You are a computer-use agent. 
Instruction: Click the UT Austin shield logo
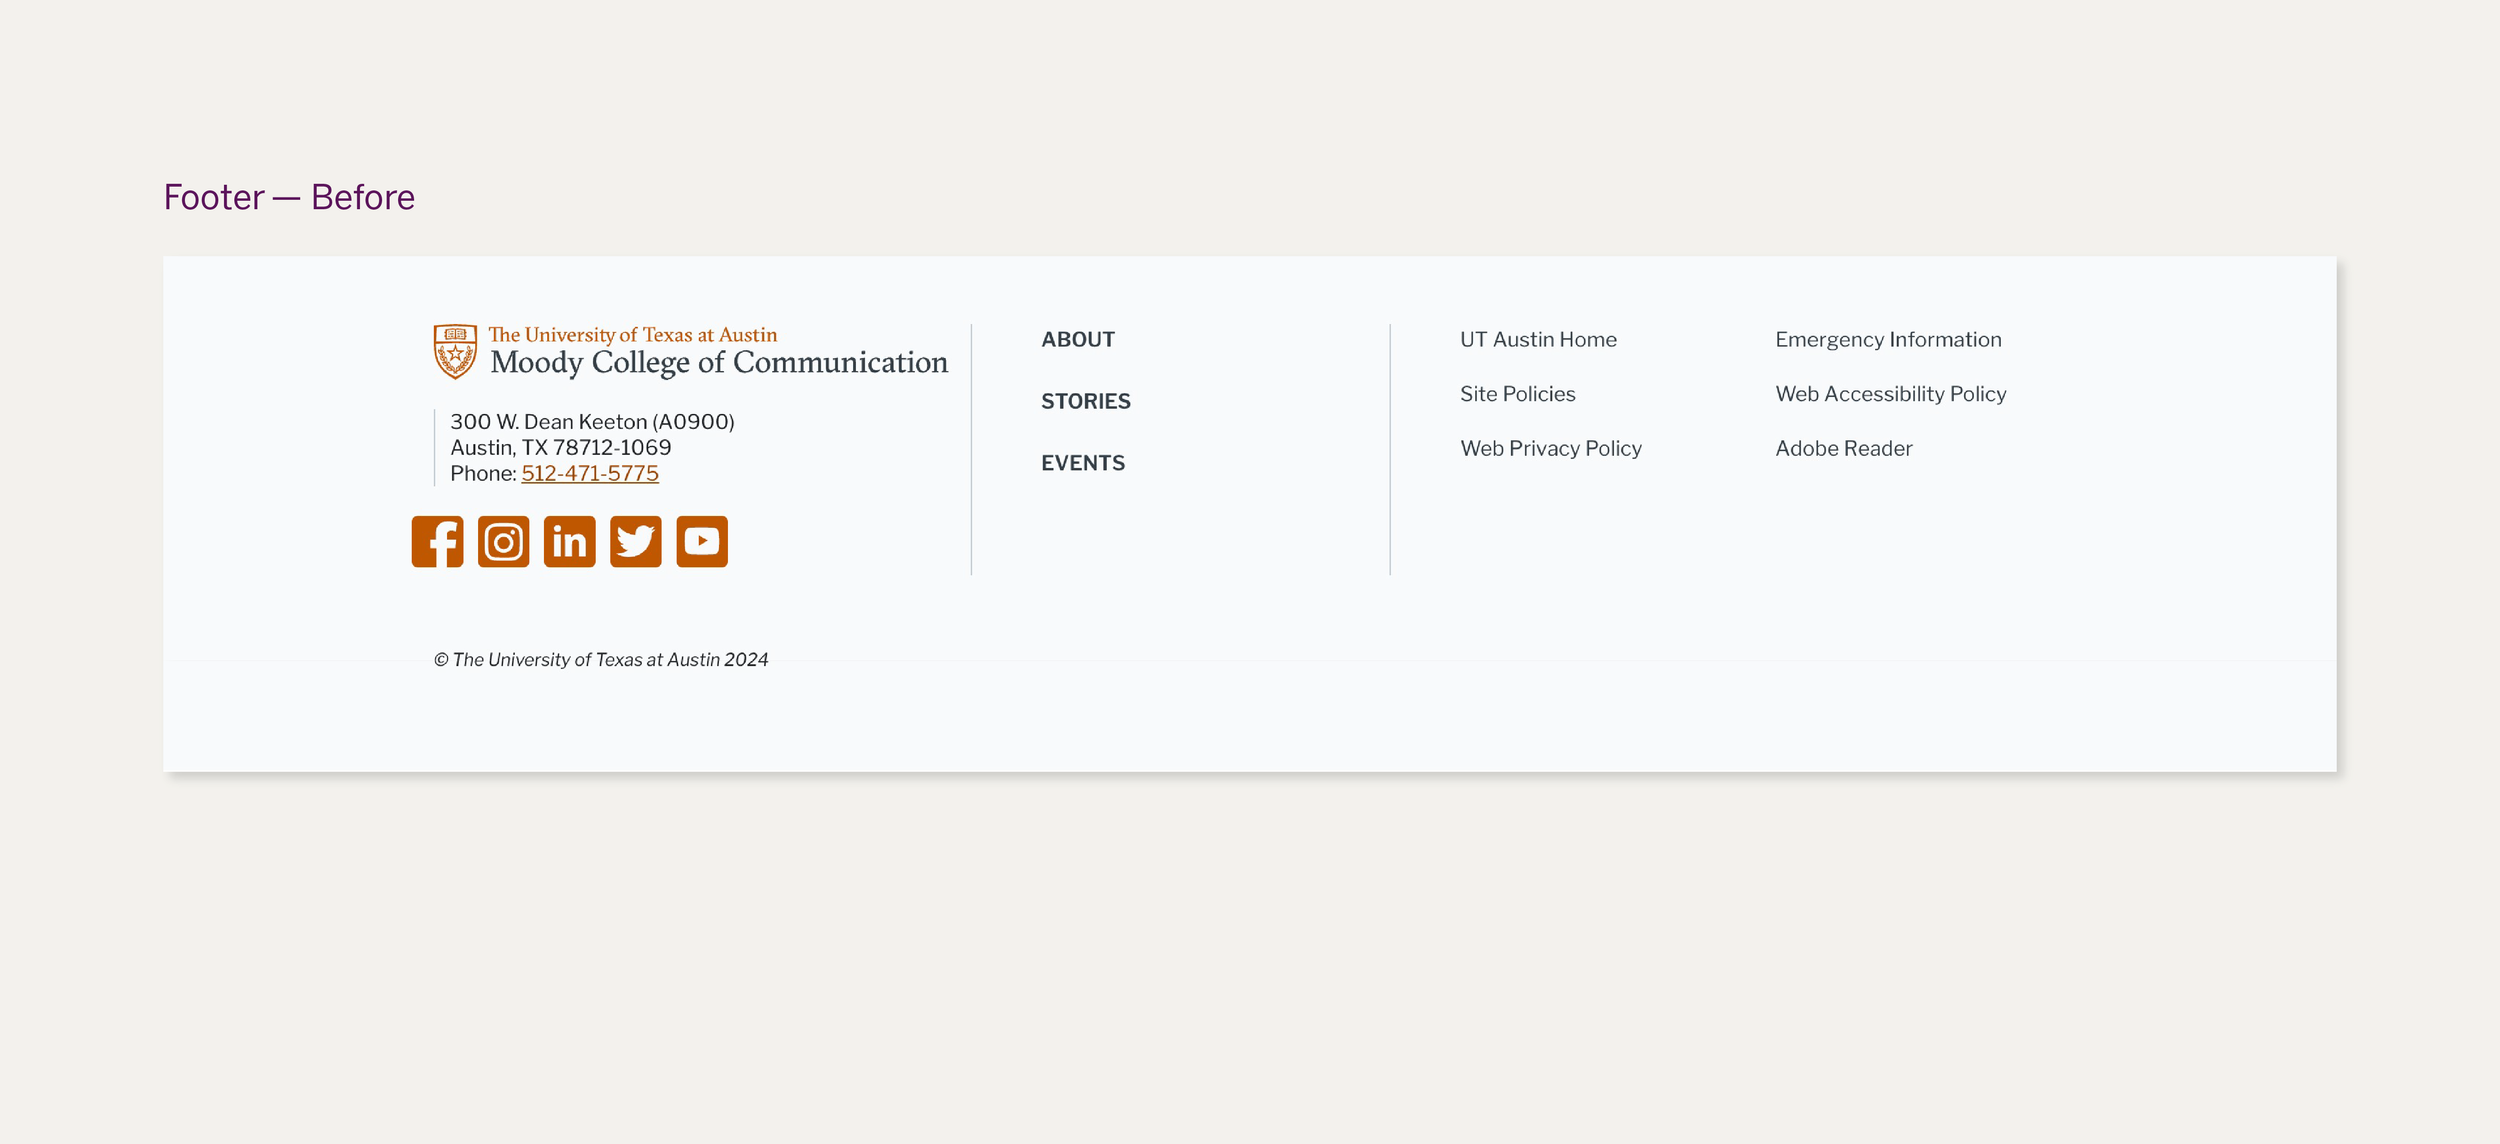click(455, 351)
